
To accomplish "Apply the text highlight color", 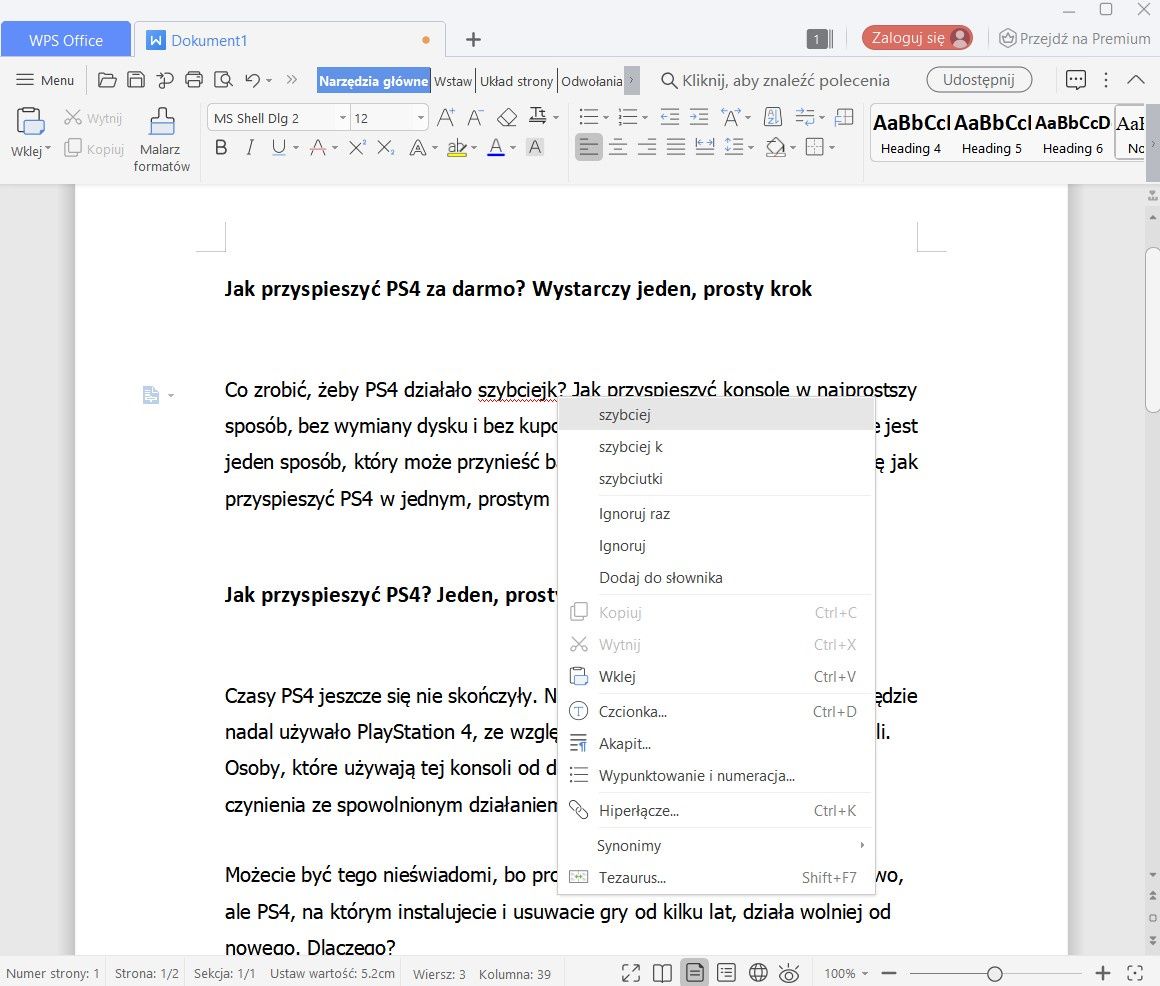I will [457, 148].
